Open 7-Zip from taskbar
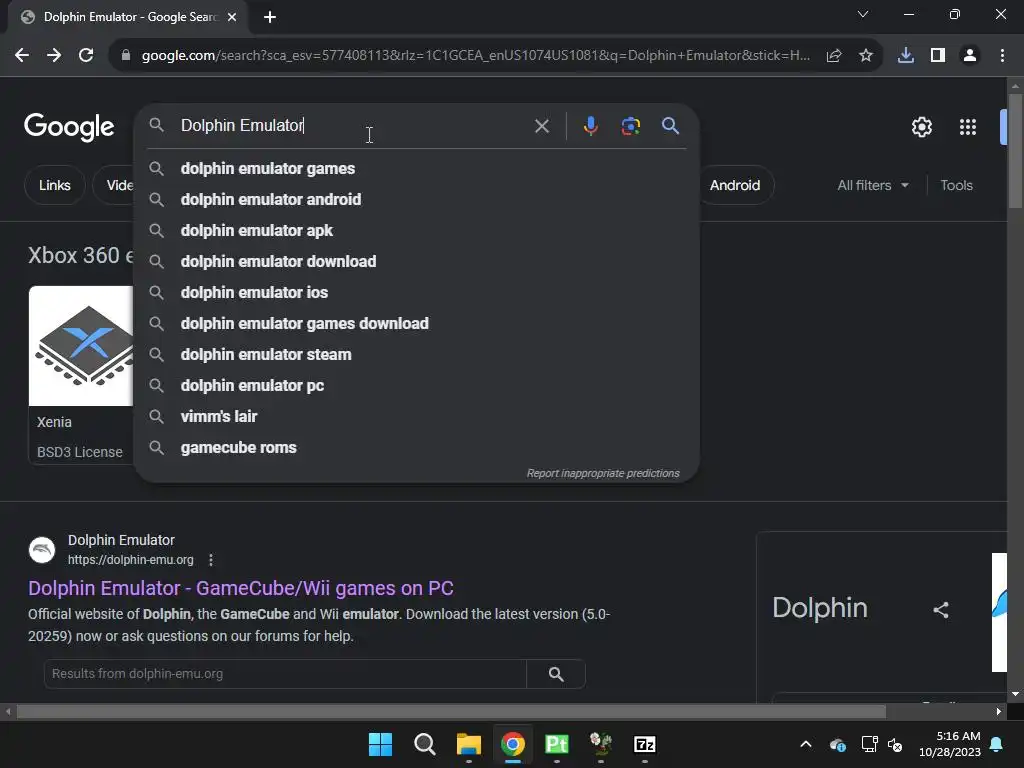 645,744
